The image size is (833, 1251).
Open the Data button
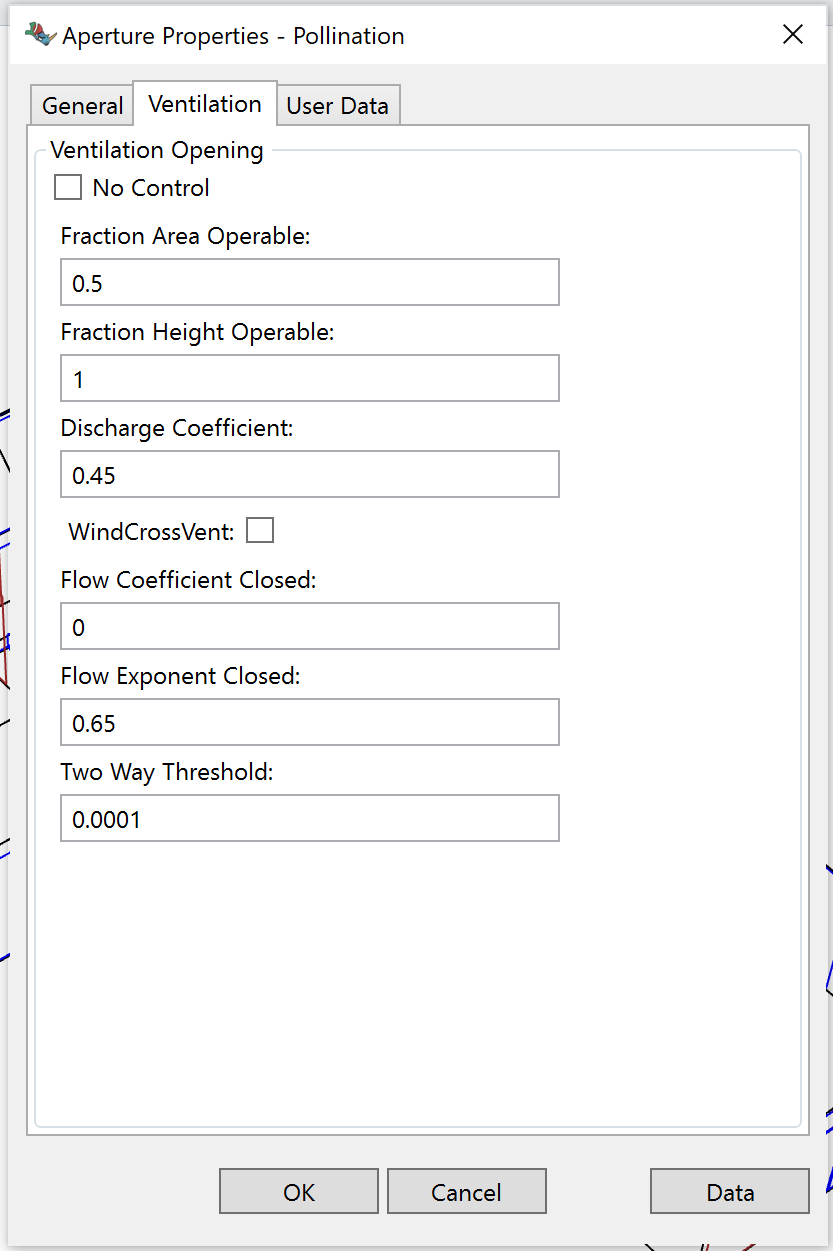[730, 1192]
